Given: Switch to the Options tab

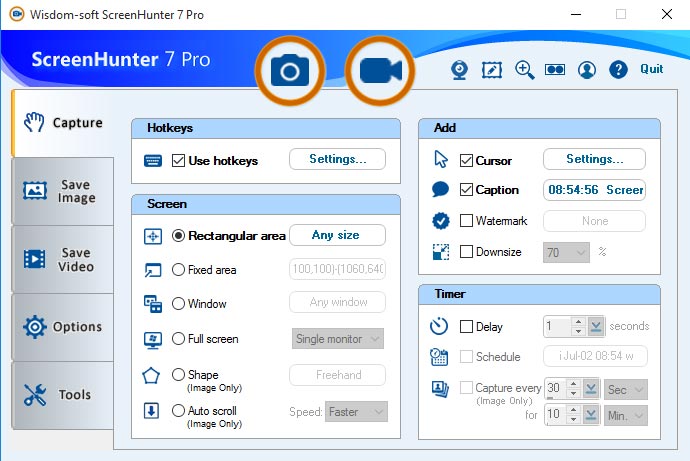Looking at the screenshot, I should point(63,327).
